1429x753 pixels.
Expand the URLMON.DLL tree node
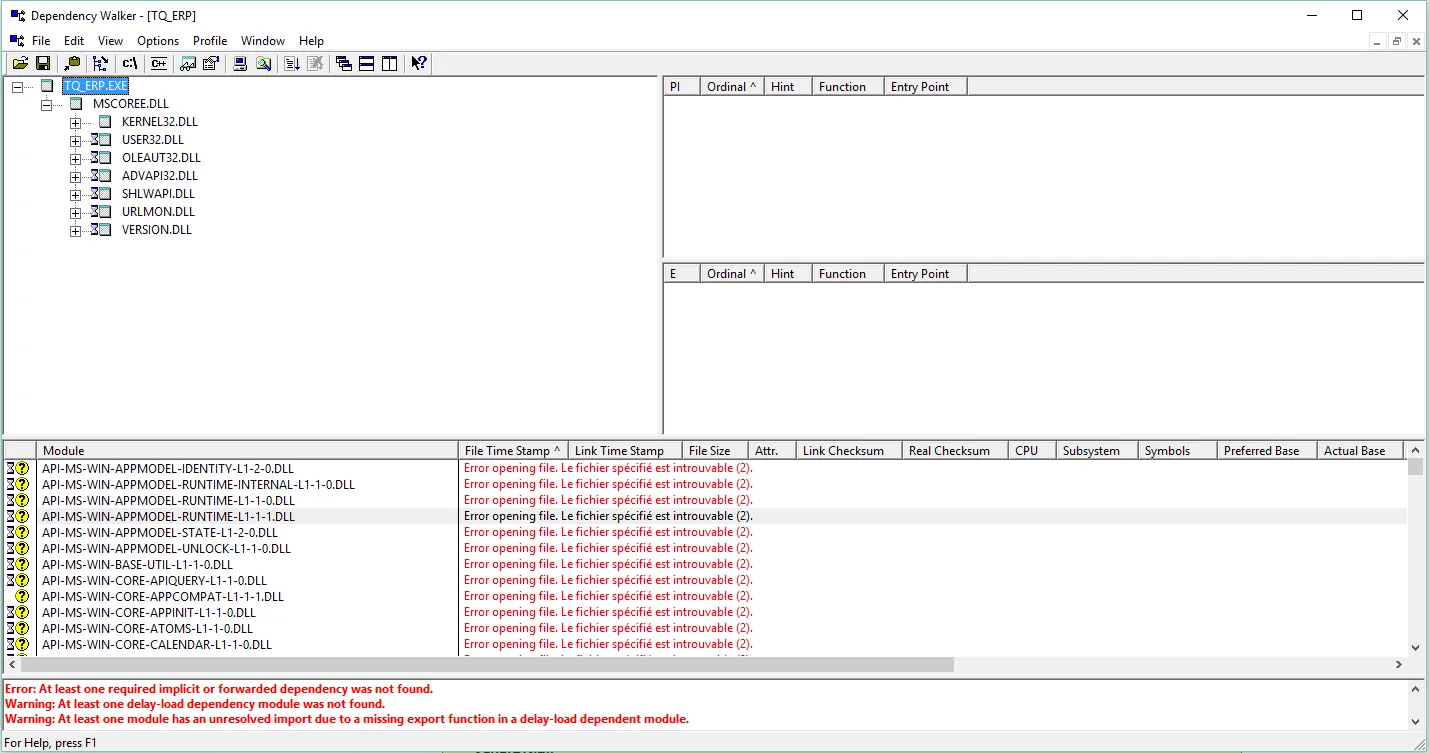[x=75, y=213]
